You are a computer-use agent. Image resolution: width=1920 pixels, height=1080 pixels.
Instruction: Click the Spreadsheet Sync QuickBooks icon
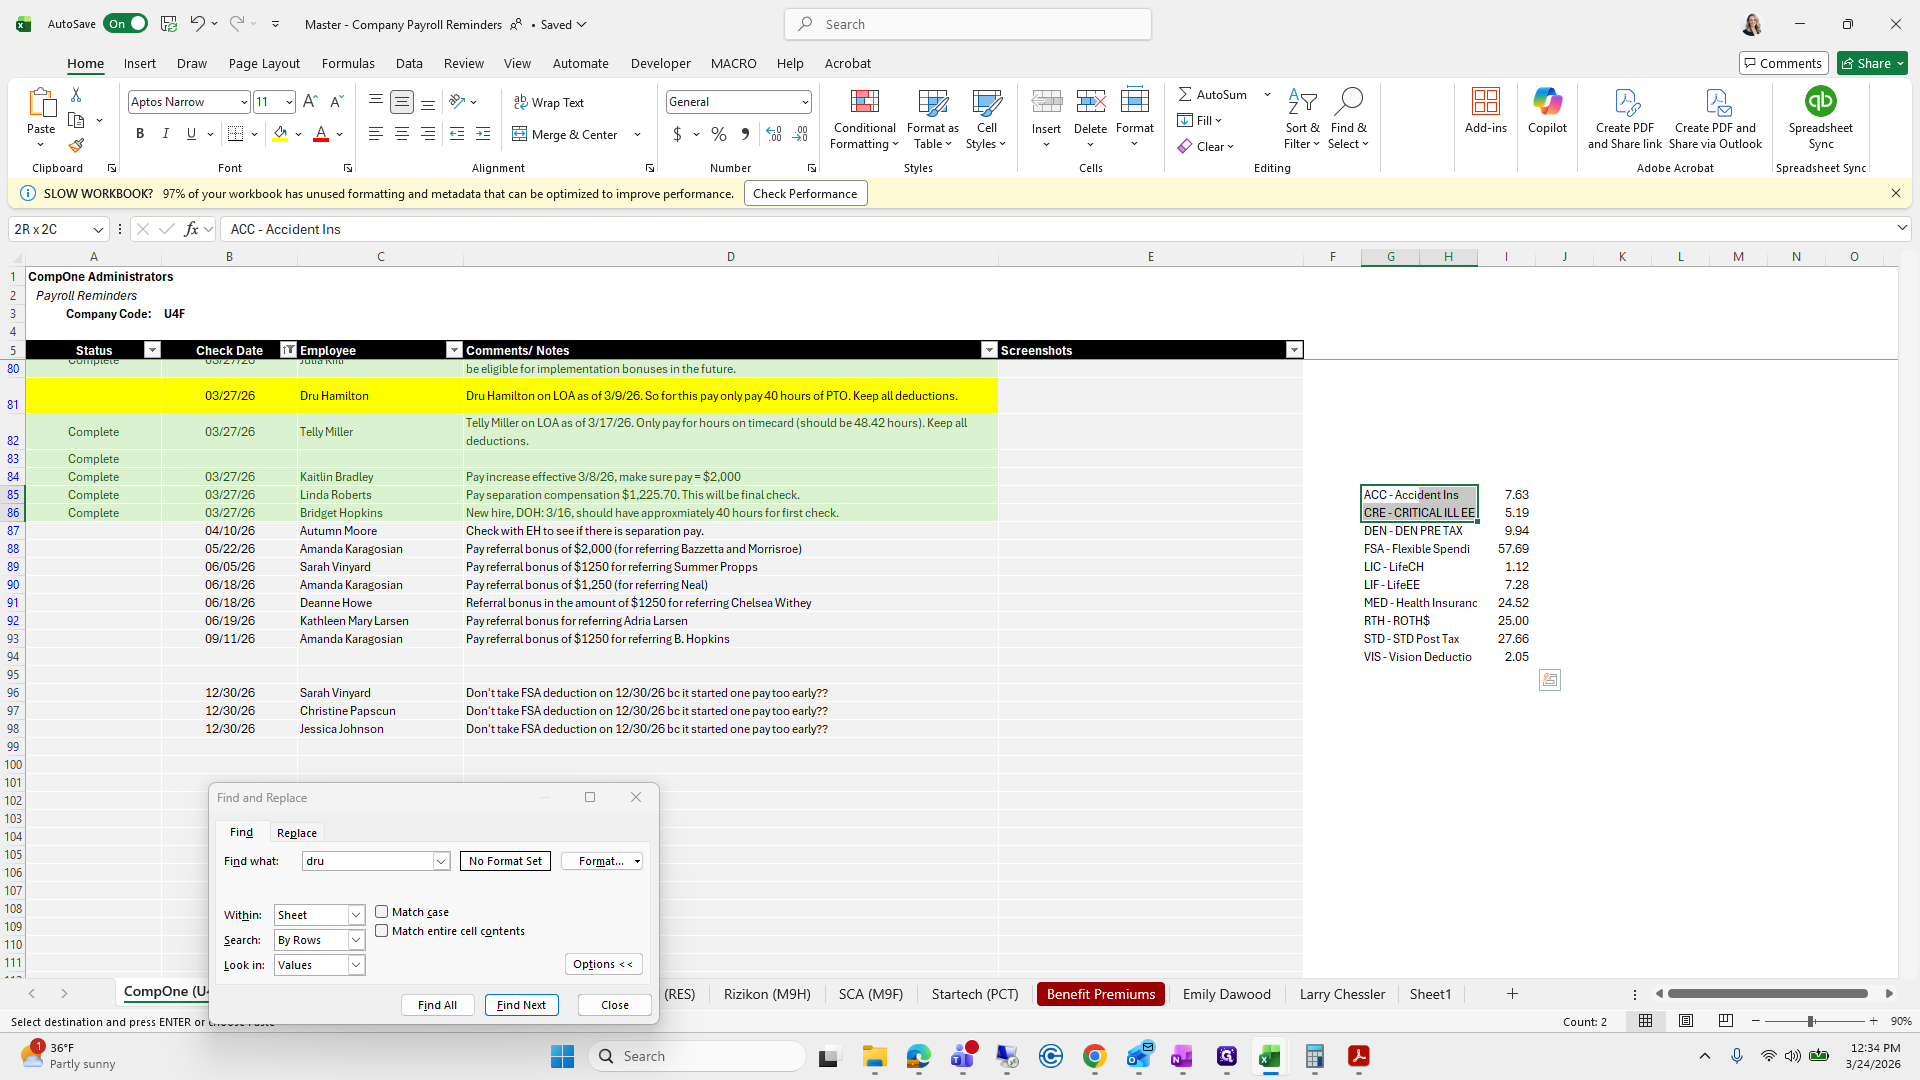pos(1820,102)
